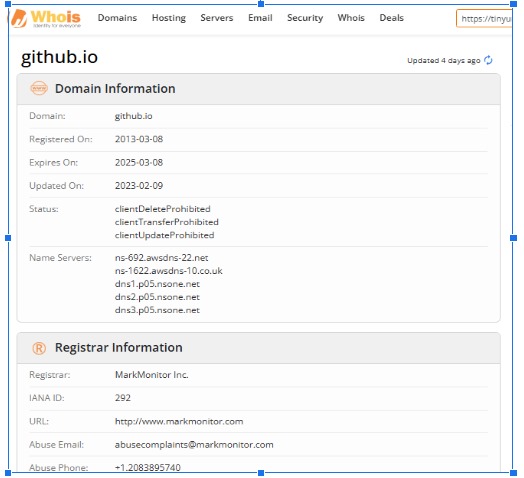Select the registered date 2013-03-08
This screenshot has height=478, width=524.
pyautogui.click(x=139, y=139)
